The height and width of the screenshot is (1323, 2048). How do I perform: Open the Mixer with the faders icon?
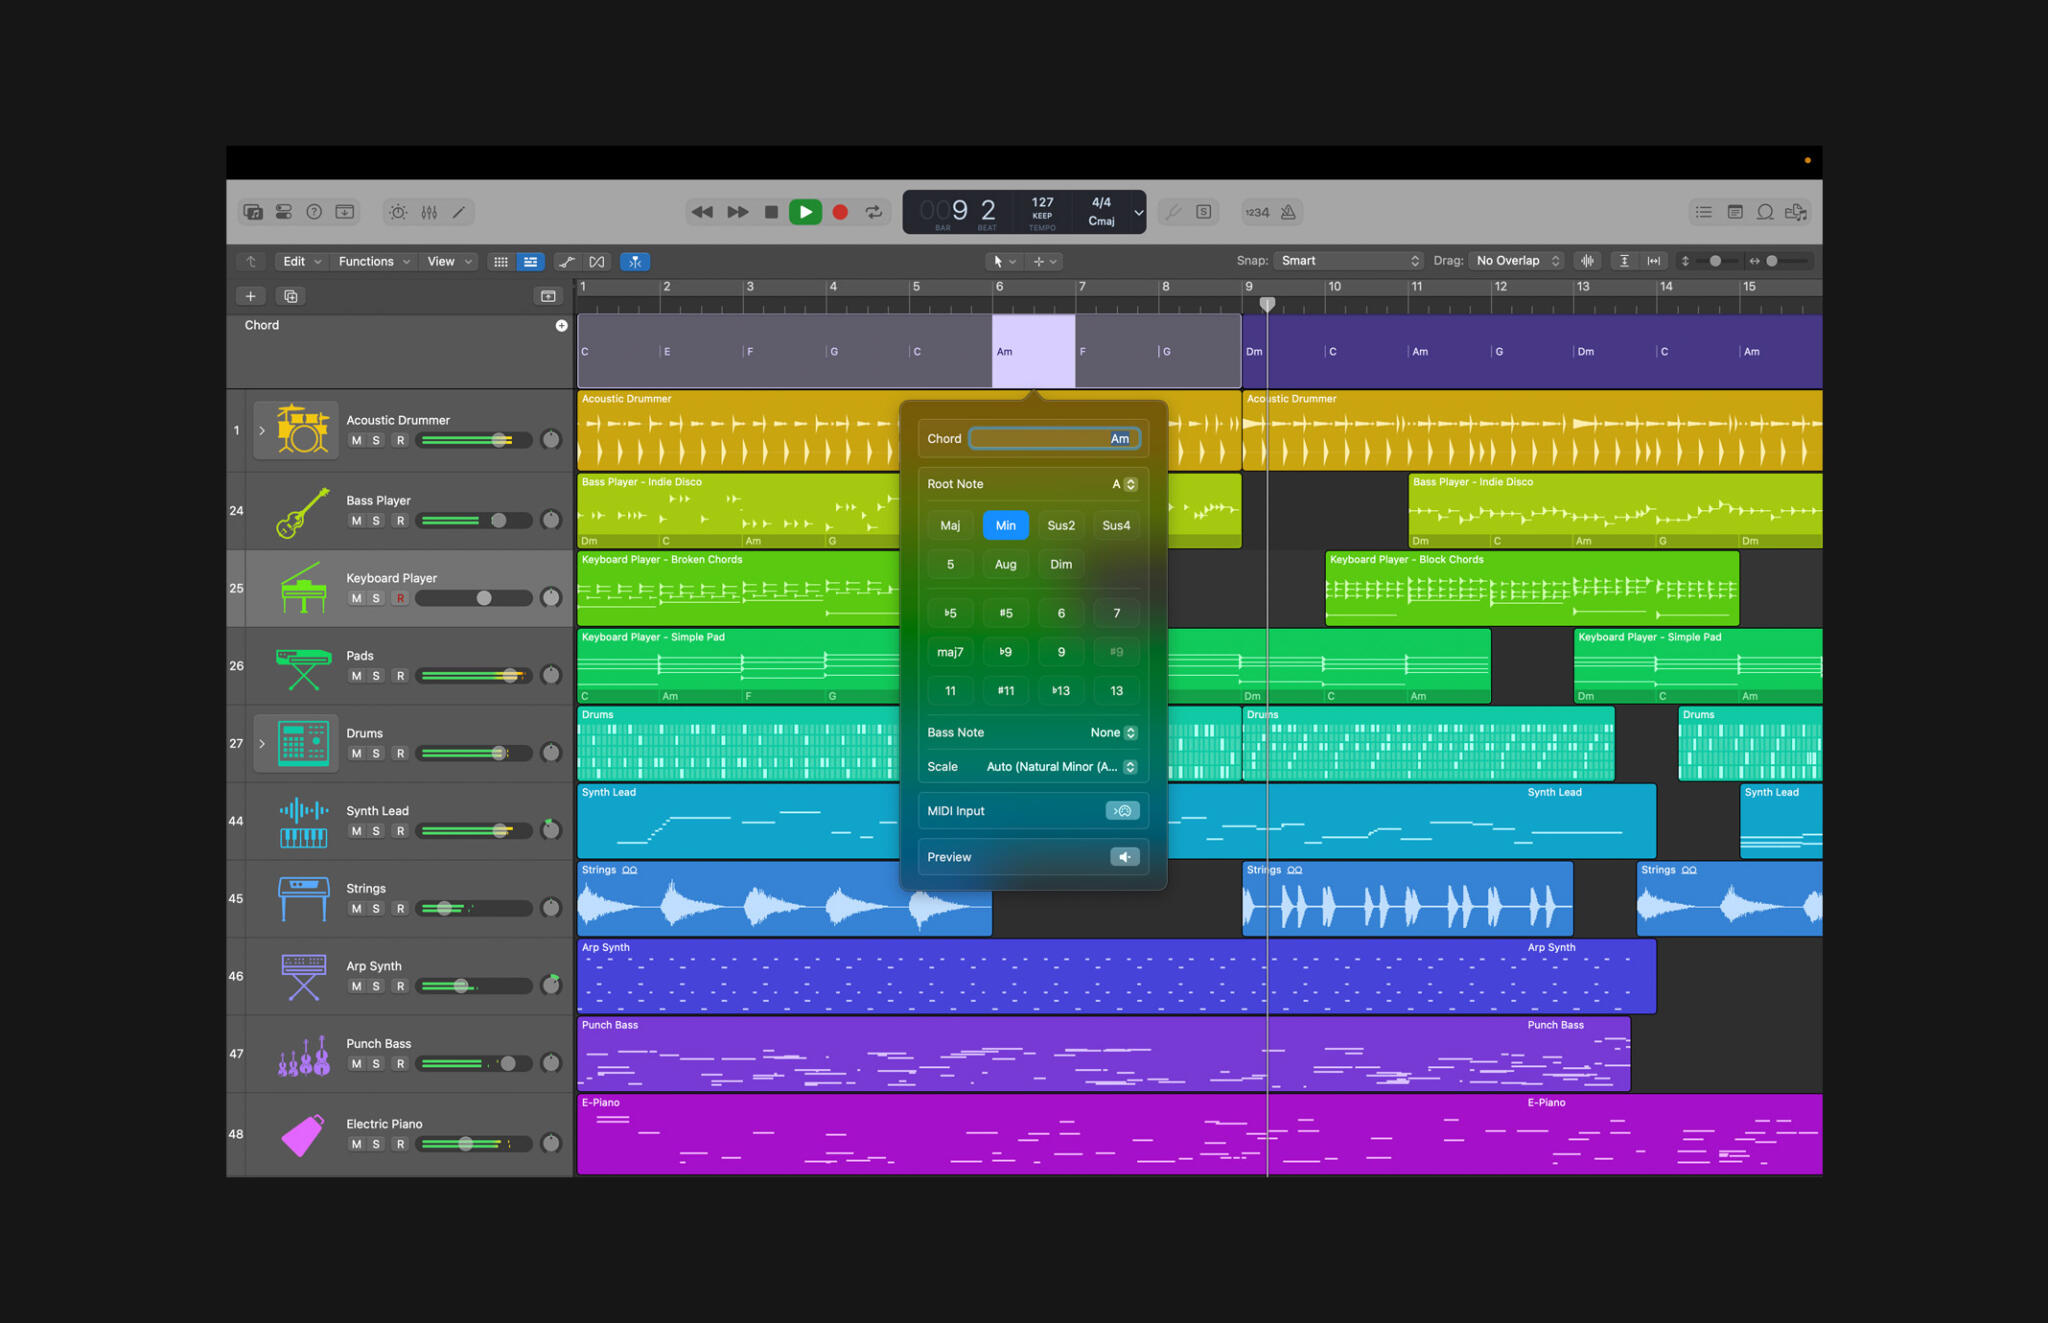429,211
